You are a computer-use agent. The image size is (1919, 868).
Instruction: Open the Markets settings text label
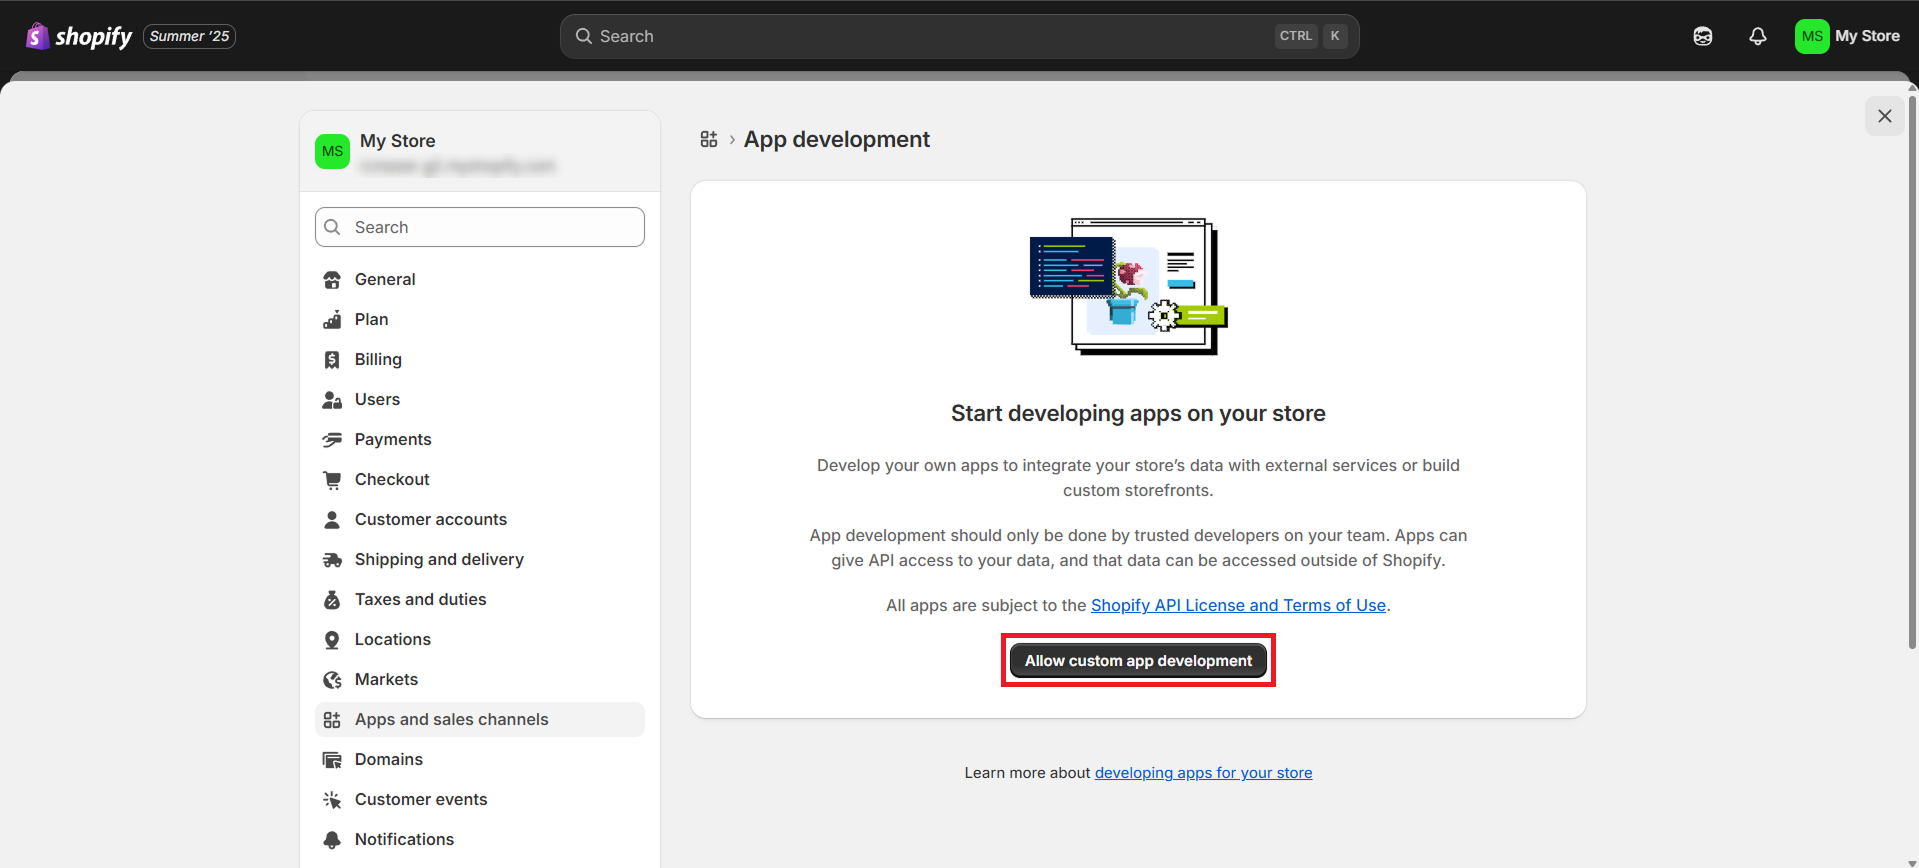point(386,679)
